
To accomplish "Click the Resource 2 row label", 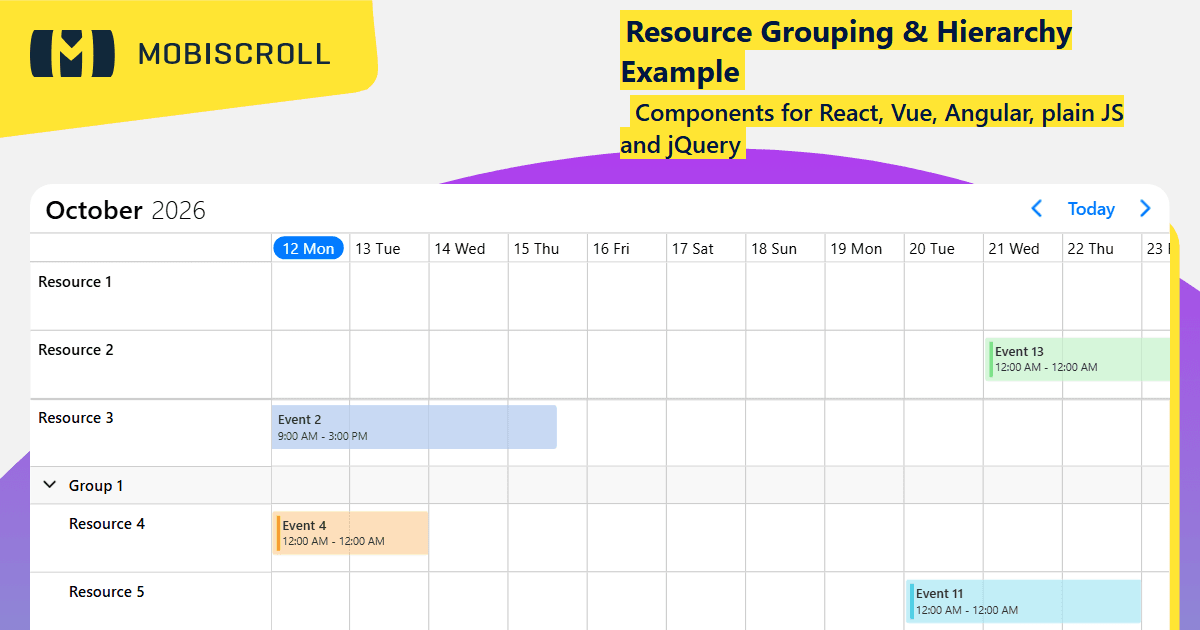I will pos(76,350).
